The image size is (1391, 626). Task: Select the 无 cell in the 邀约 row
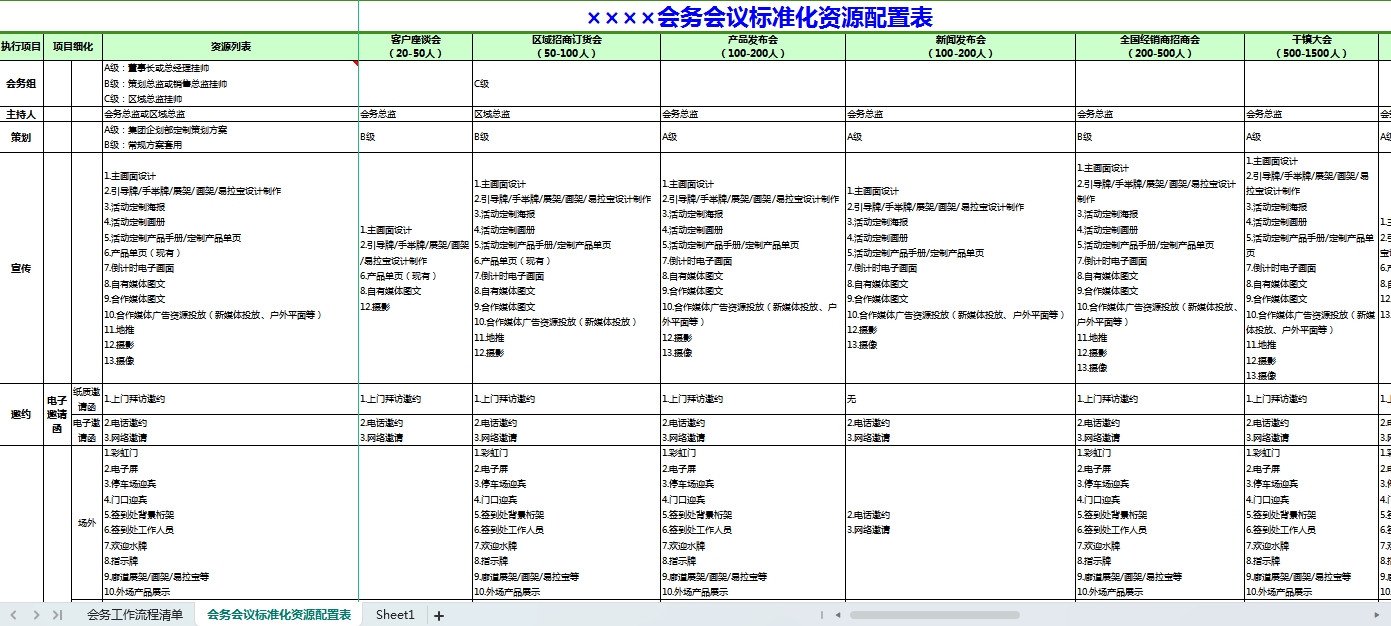960,399
